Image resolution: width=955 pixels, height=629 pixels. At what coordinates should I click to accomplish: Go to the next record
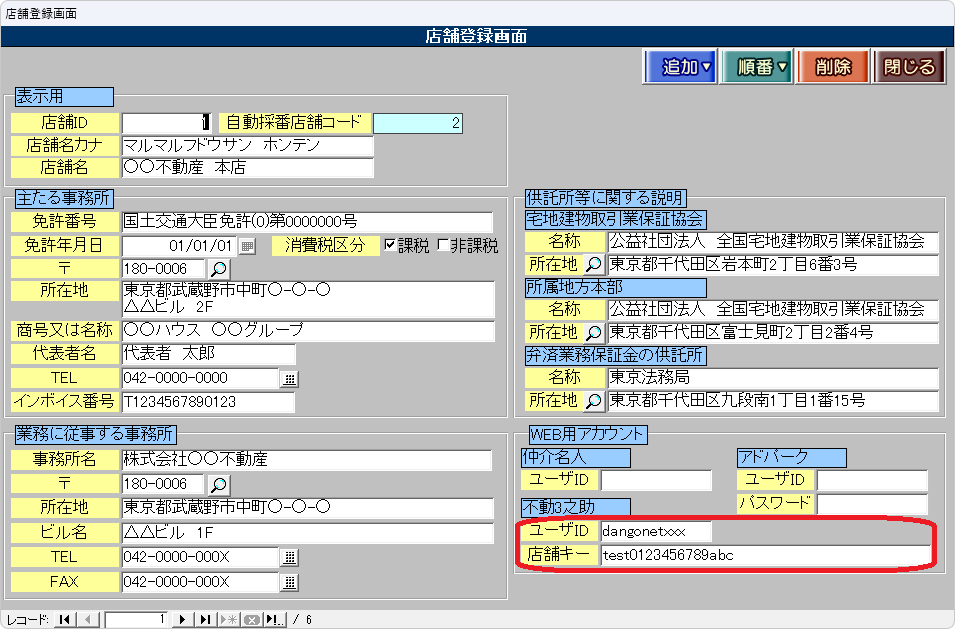185,620
